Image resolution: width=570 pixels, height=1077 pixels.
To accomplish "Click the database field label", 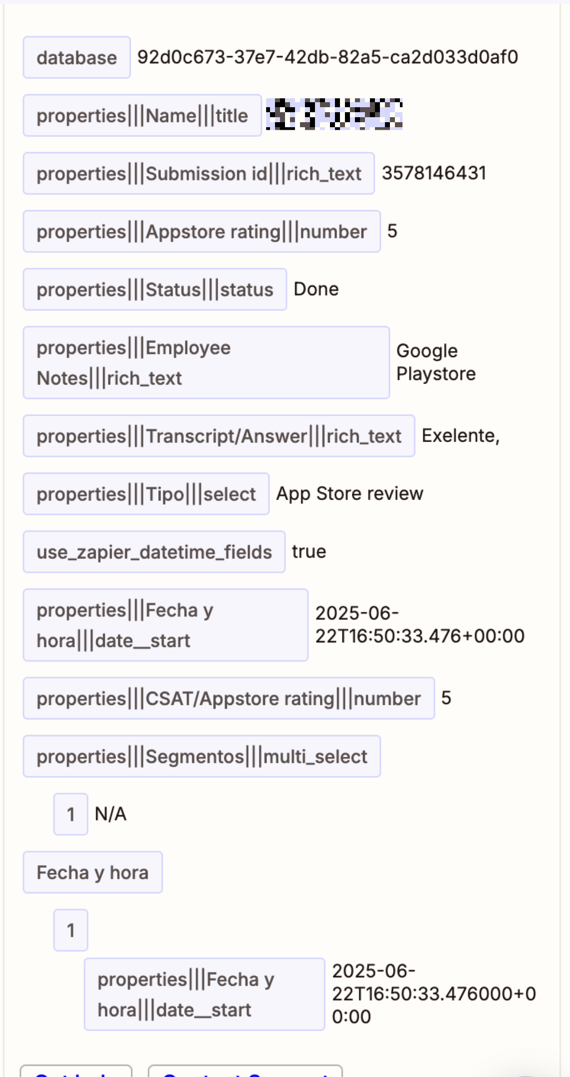I will pyautogui.click(x=77, y=58).
